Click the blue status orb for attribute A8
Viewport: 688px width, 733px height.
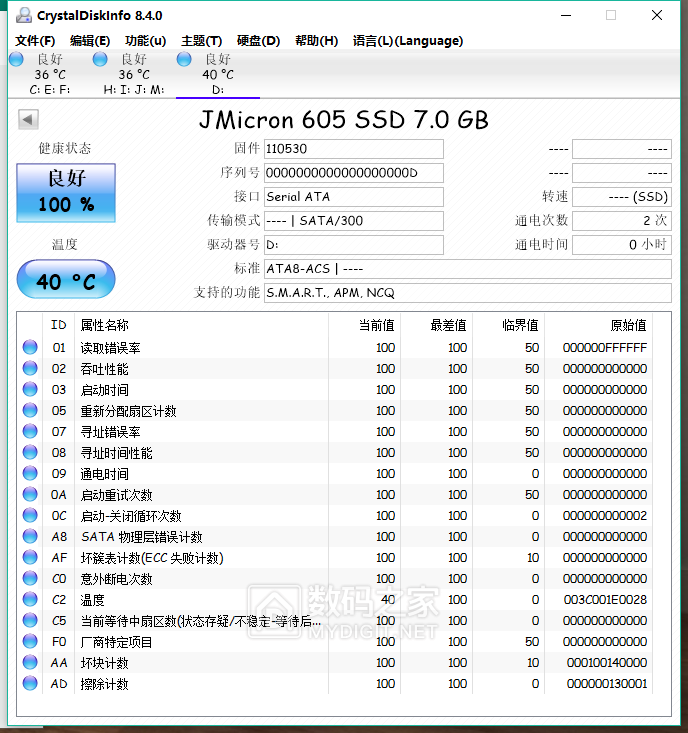(x=30, y=537)
